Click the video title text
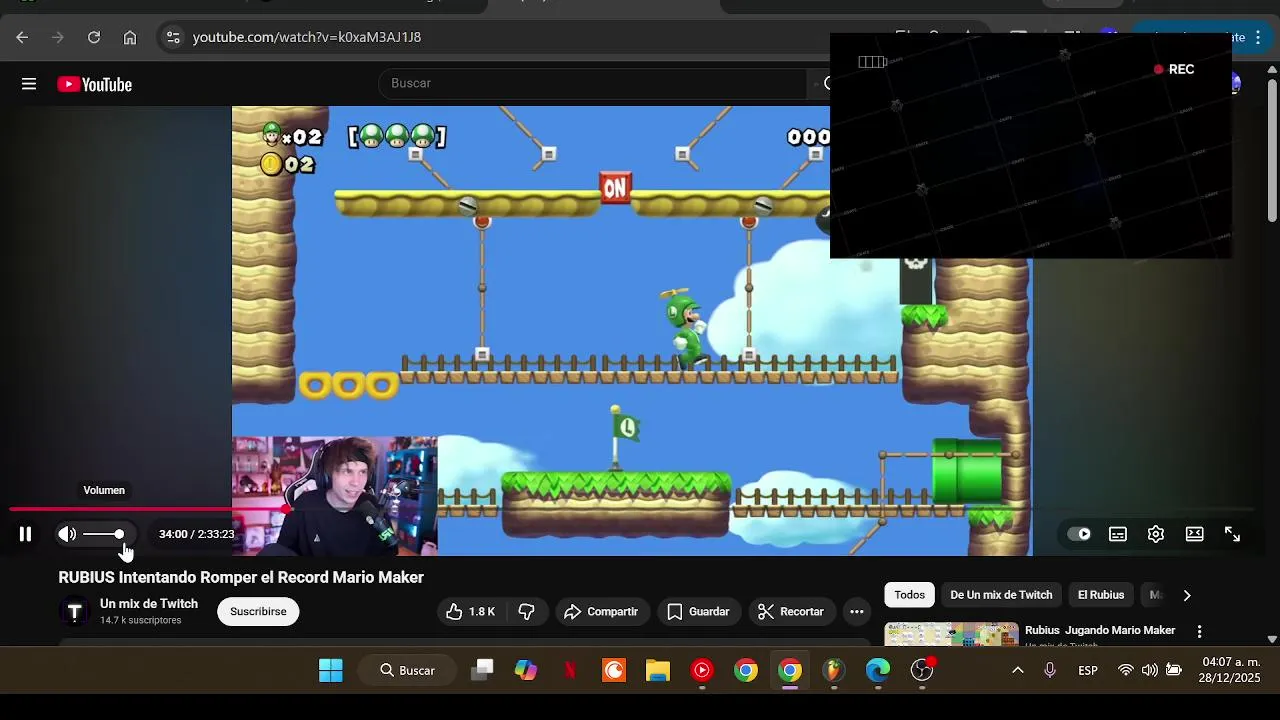This screenshot has width=1280, height=720. point(241,577)
